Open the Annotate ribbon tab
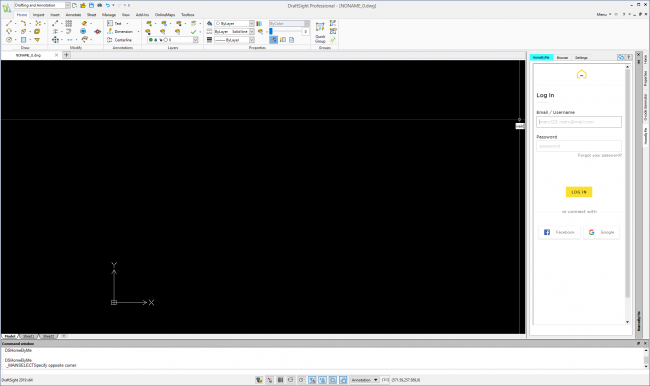 [73, 15]
